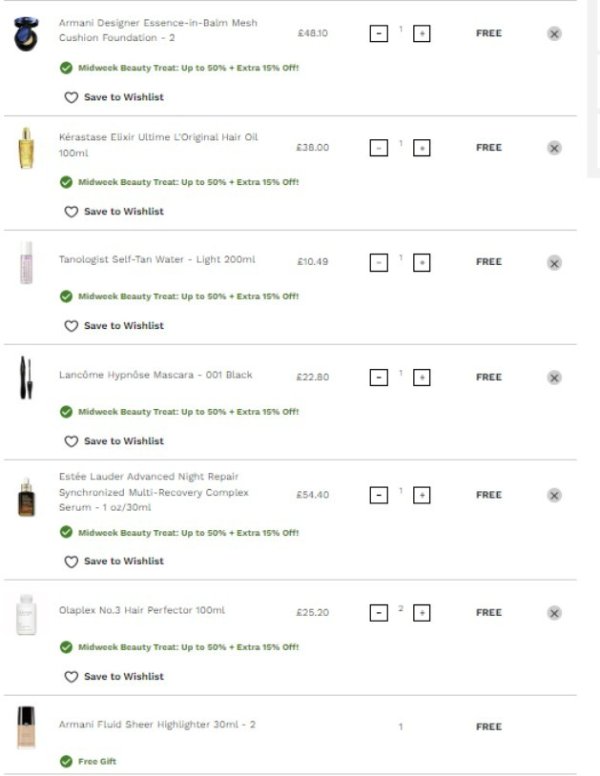Click heart icon for Kérastase Hair Oil
This screenshot has width=600, height=776.
click(71, 212)
